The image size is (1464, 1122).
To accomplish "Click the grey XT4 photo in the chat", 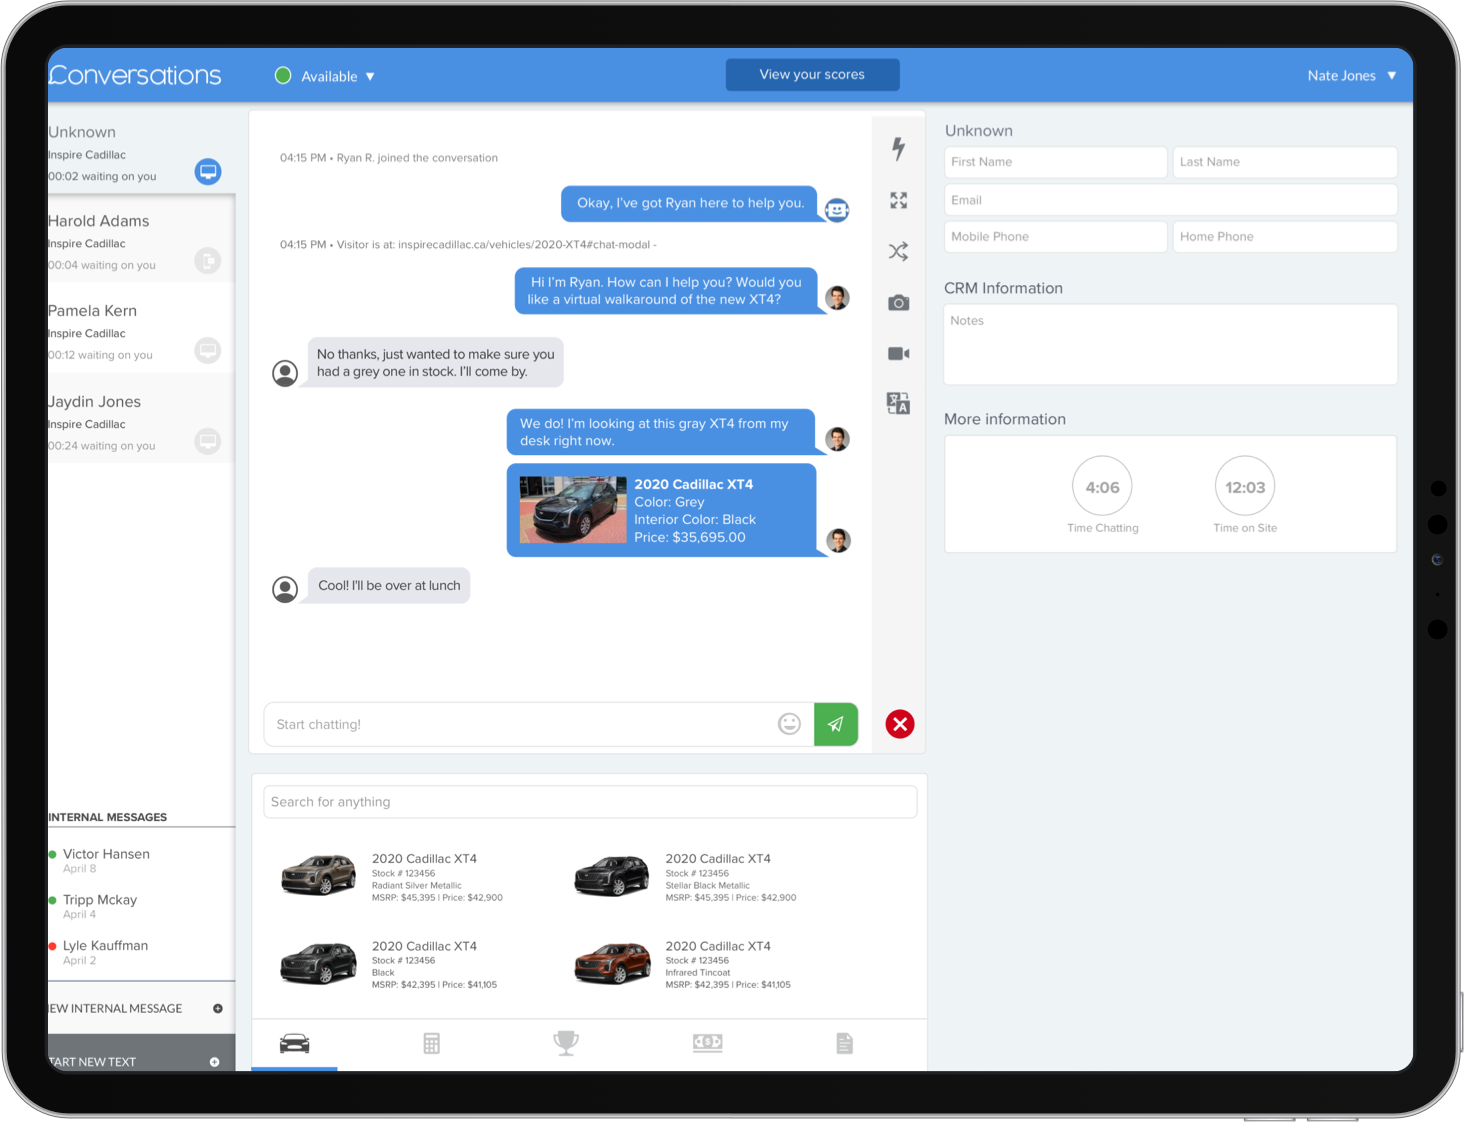I will (x=573, y=509).
